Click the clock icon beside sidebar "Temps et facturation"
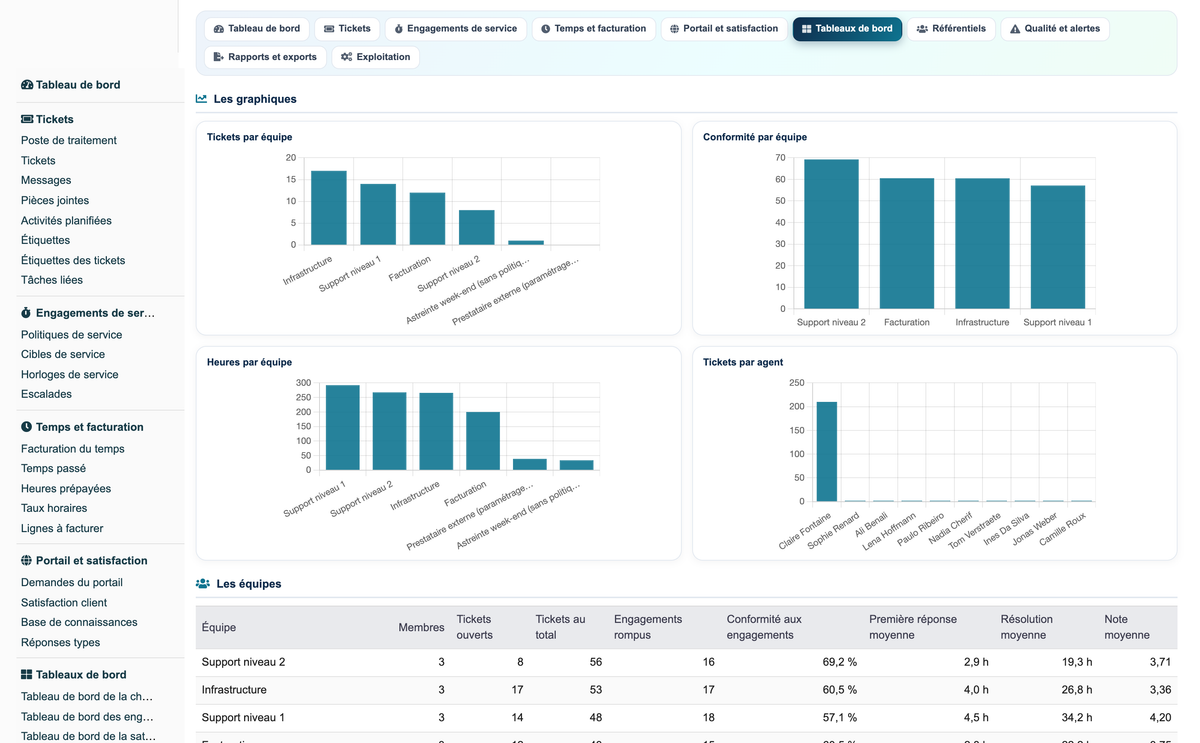 point(27,427)
